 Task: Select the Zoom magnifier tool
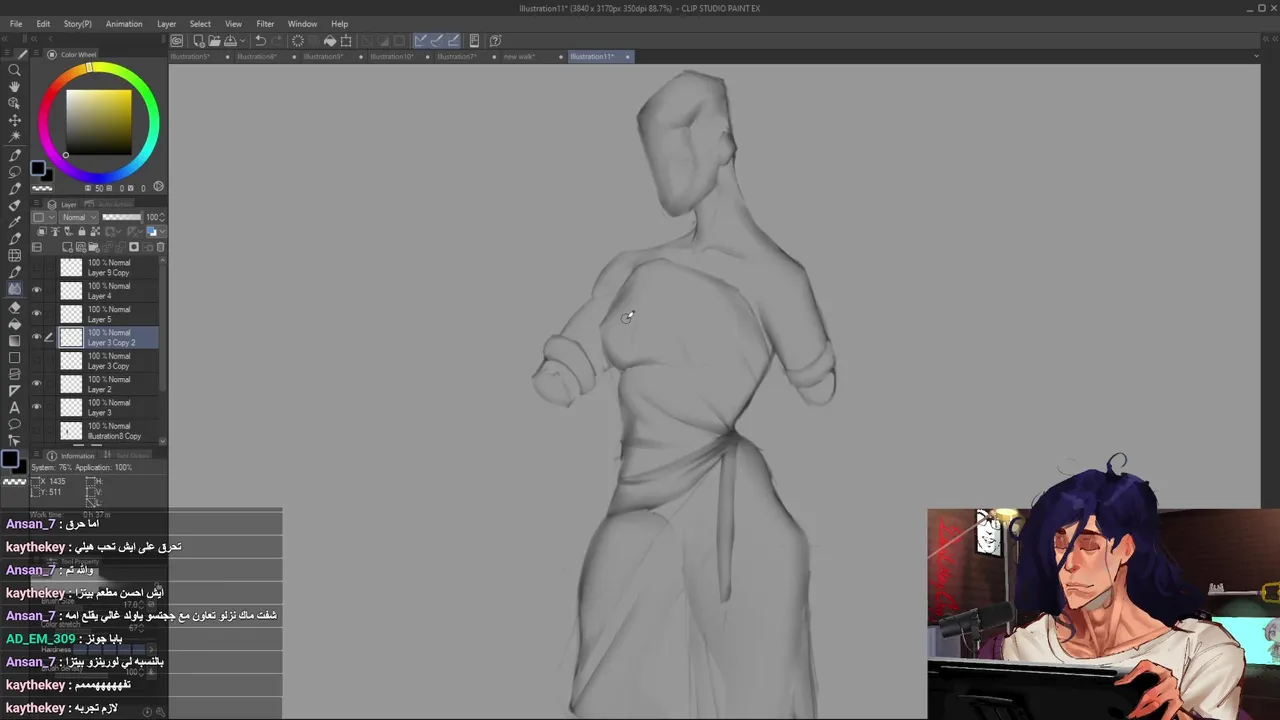(14, 70)
